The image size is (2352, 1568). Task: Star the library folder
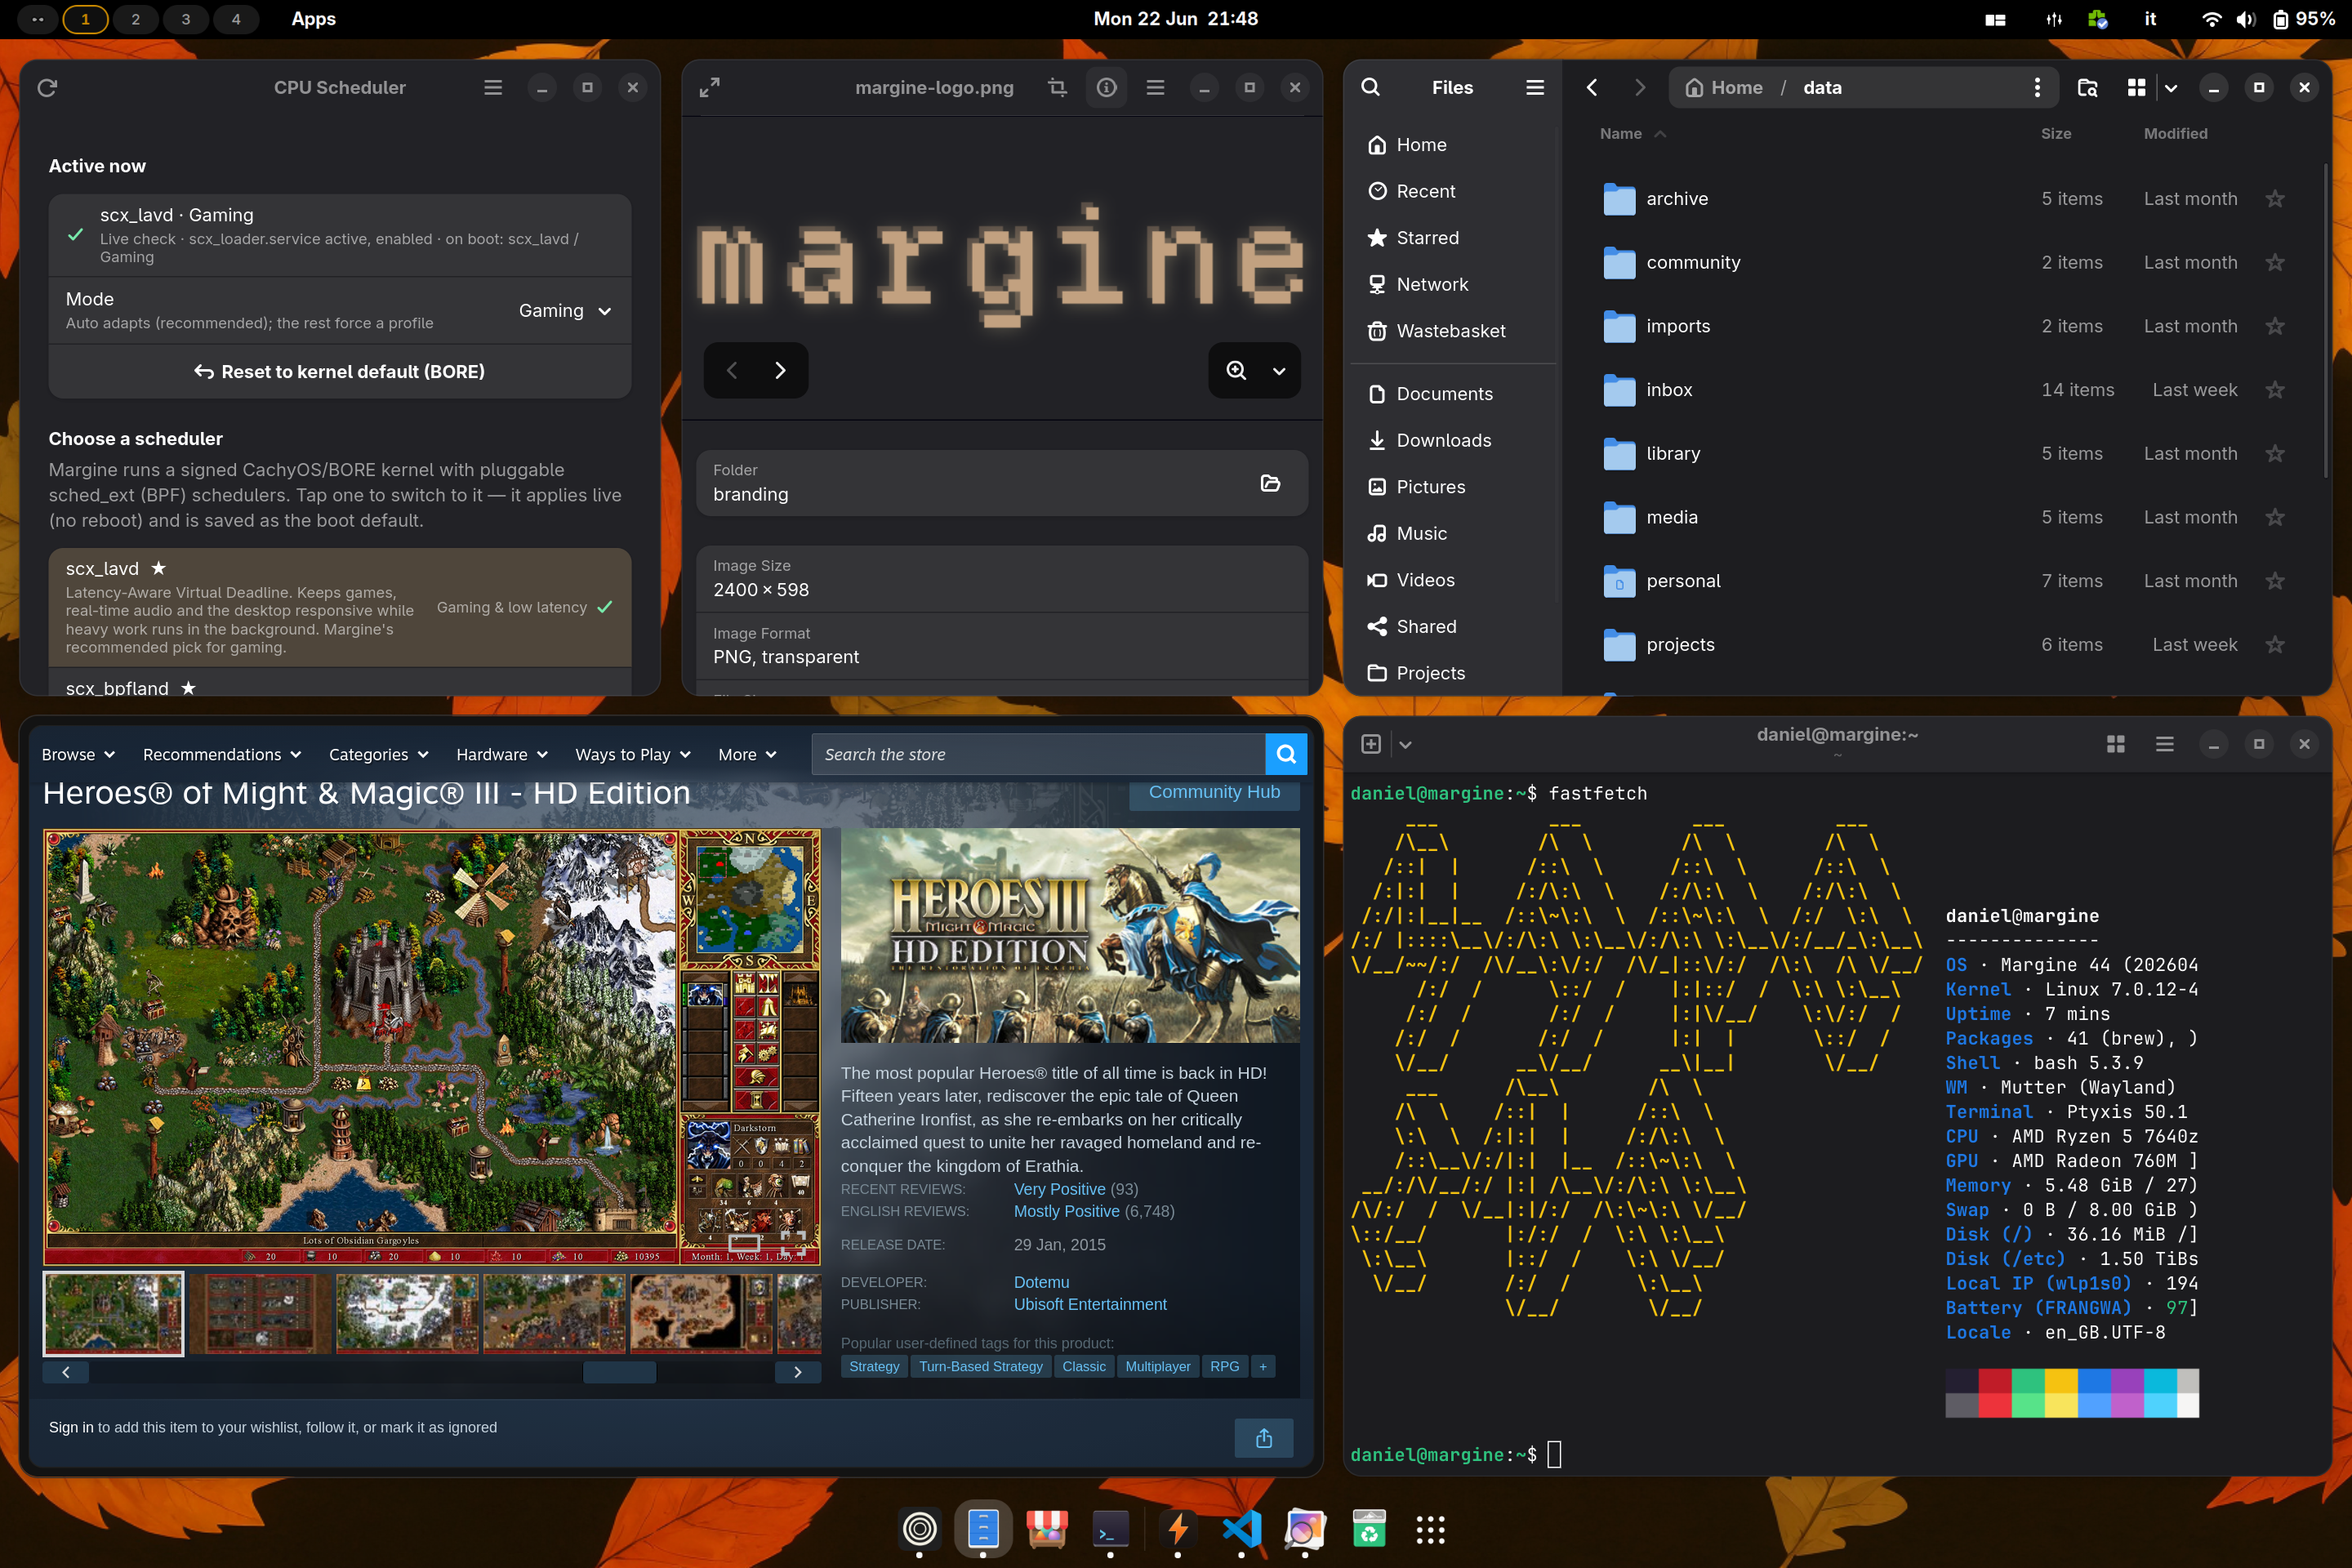pyautogui.click(x=2275, y=454)
